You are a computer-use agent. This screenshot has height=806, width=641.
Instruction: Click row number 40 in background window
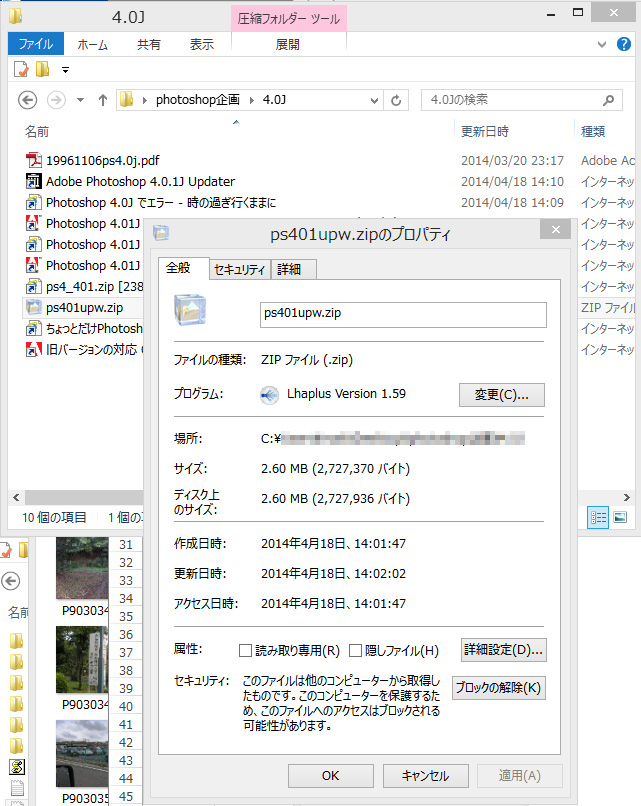click(126, 707)
